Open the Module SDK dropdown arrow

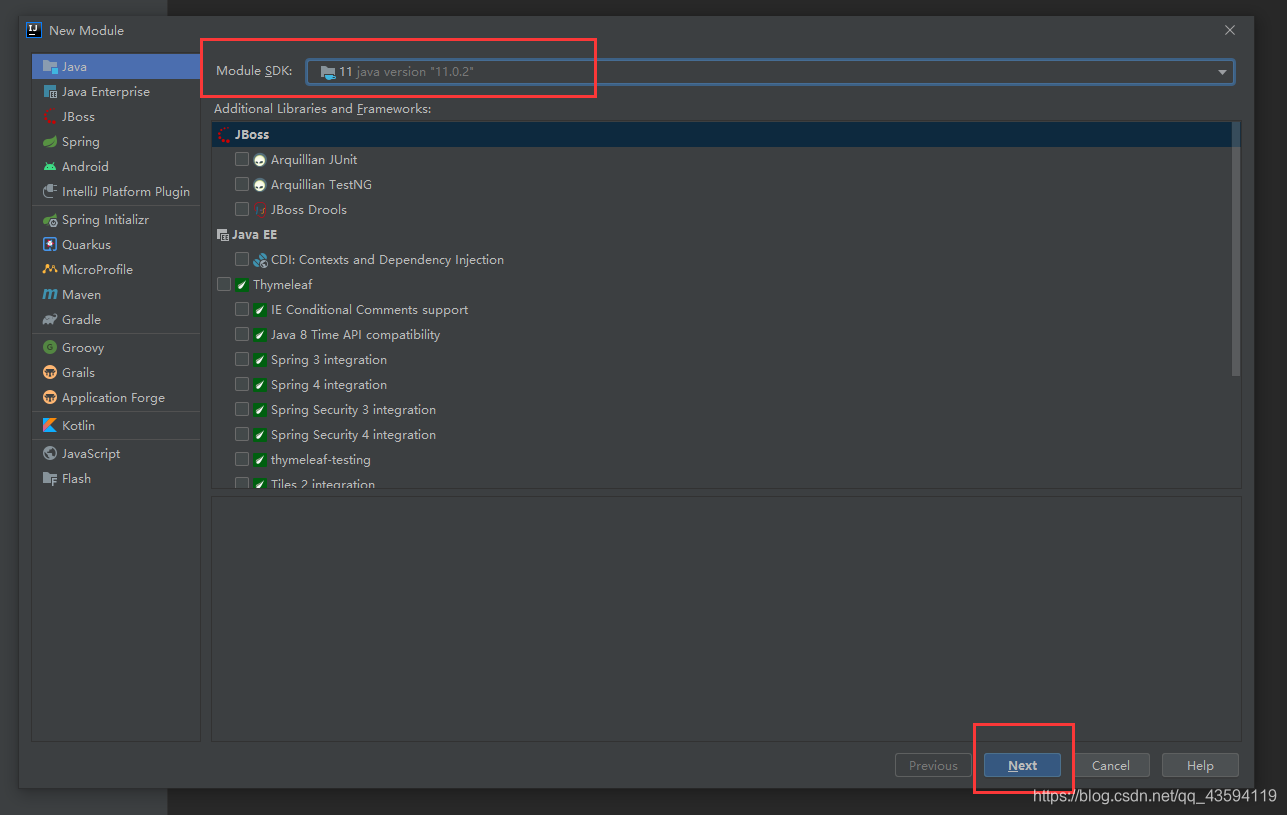point(1222,72)
